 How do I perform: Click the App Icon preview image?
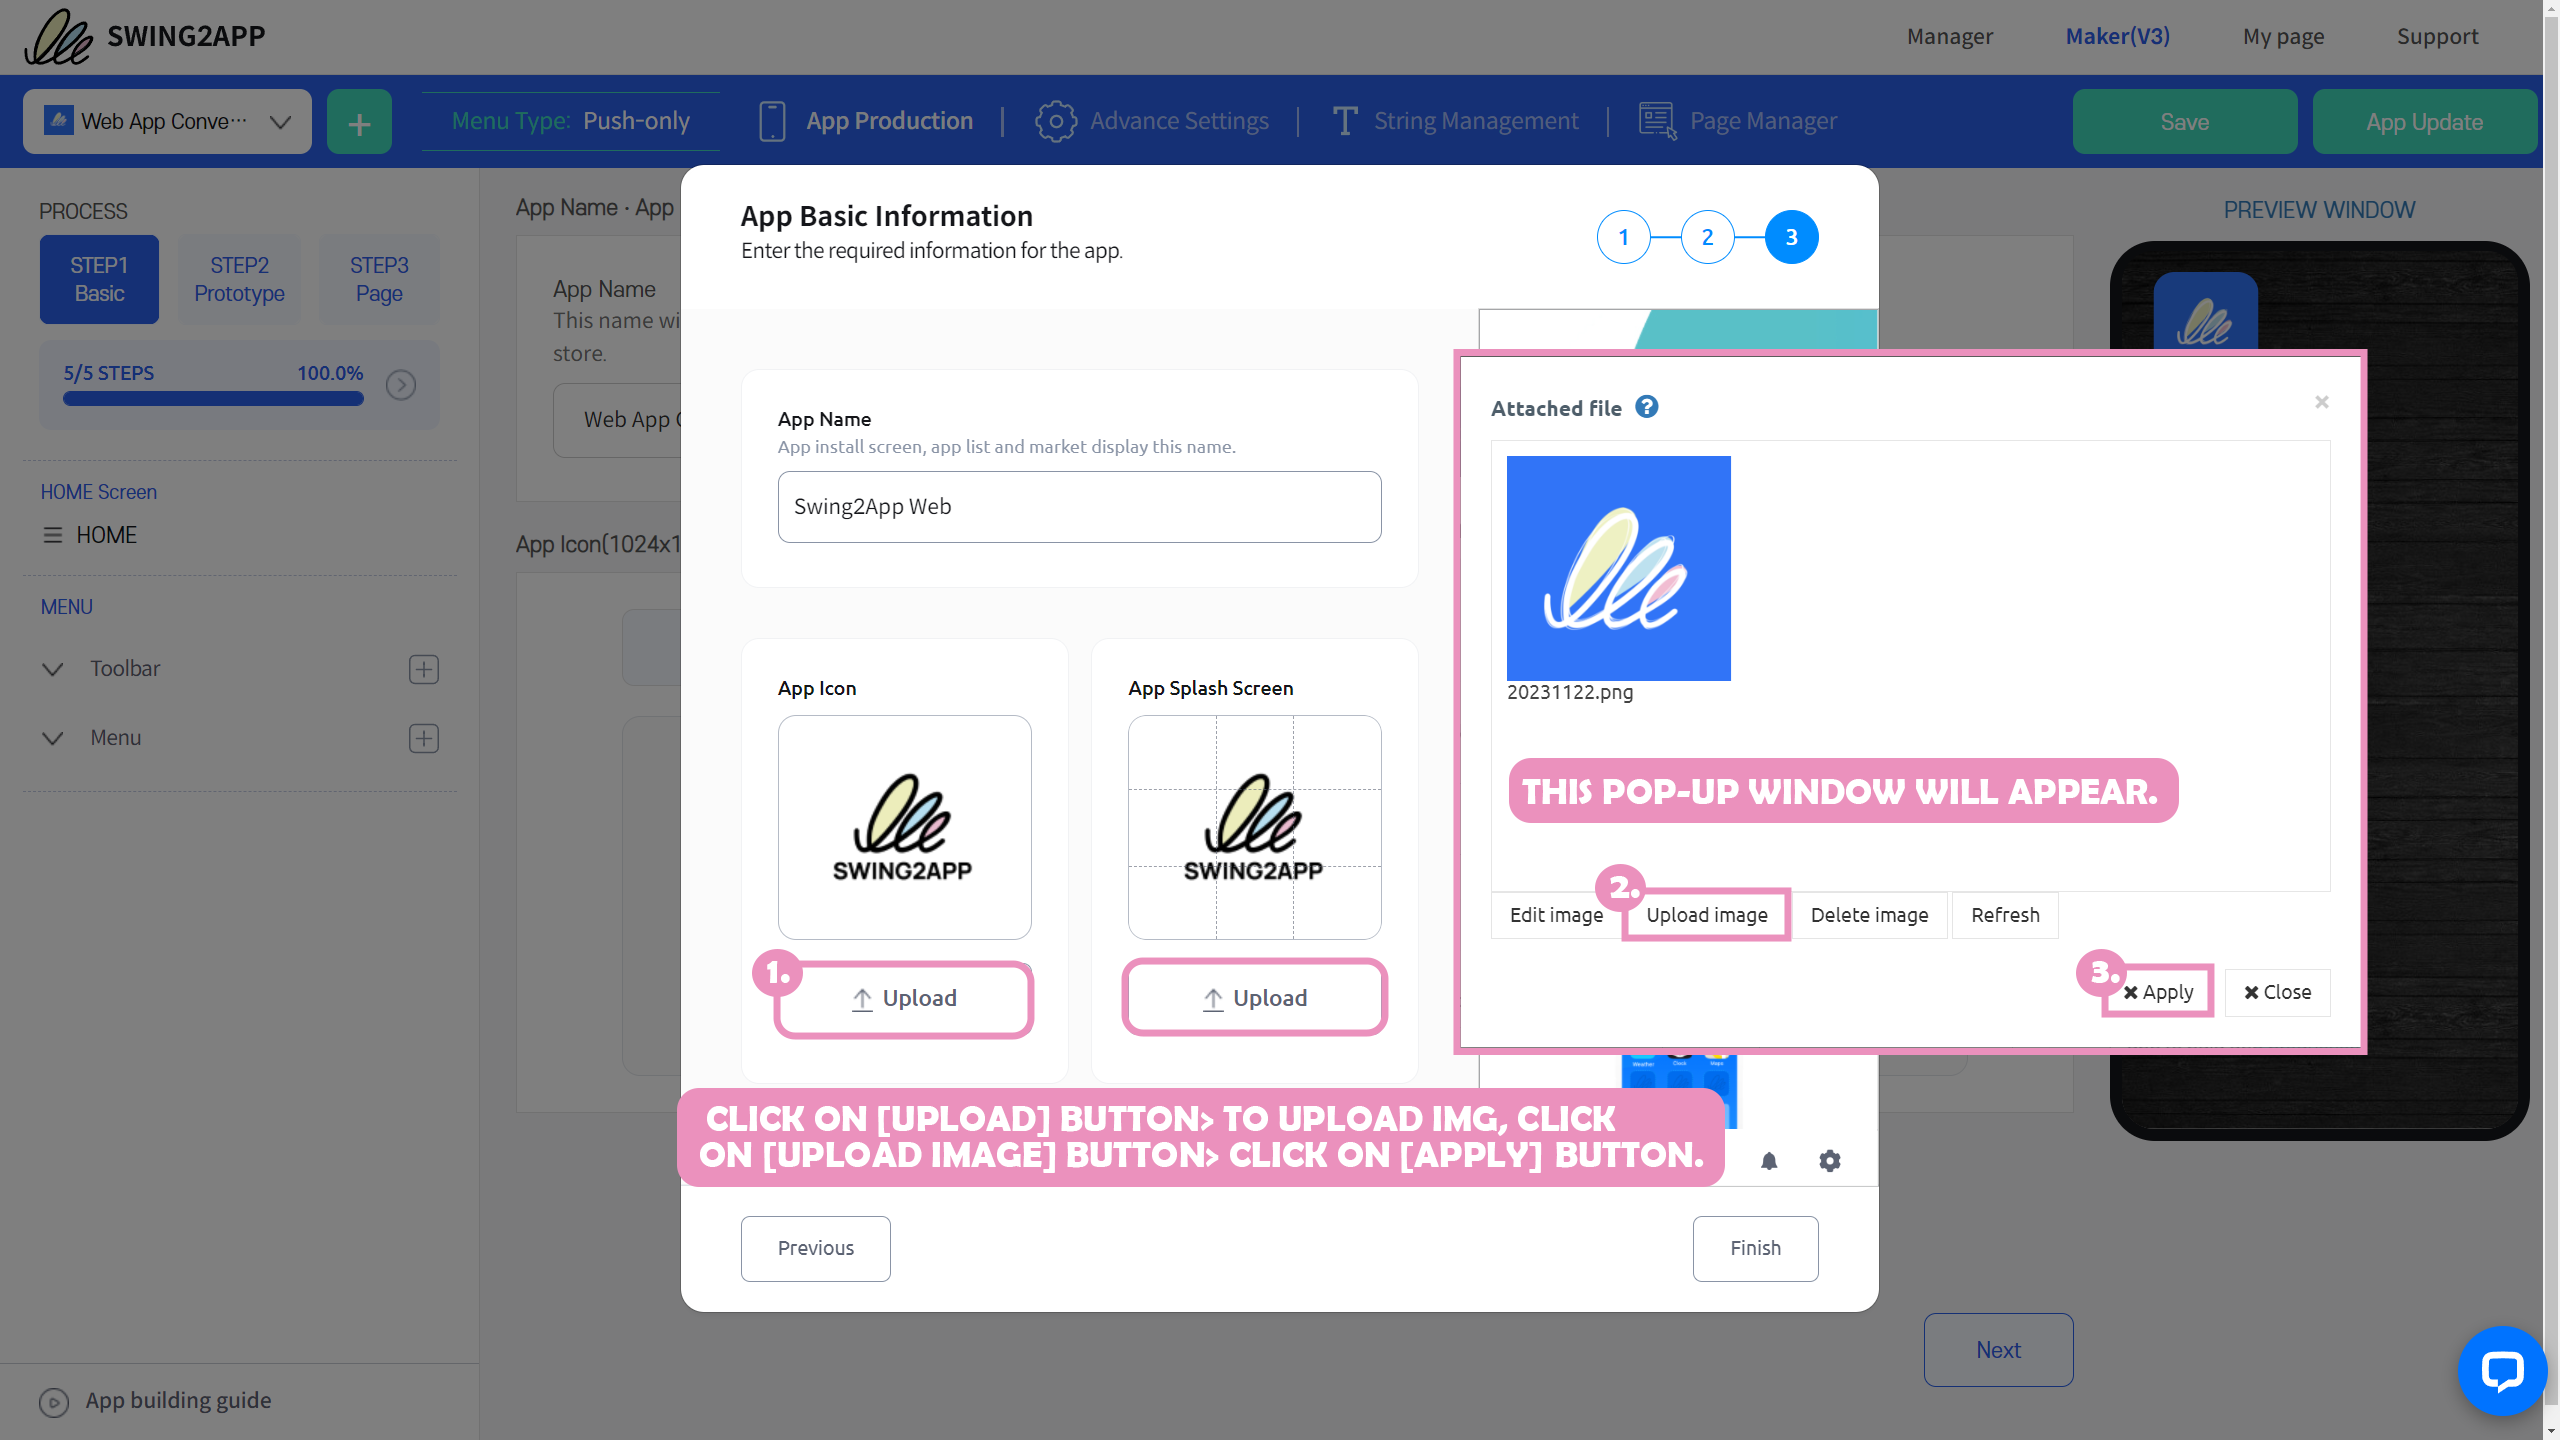click(904, 827)
